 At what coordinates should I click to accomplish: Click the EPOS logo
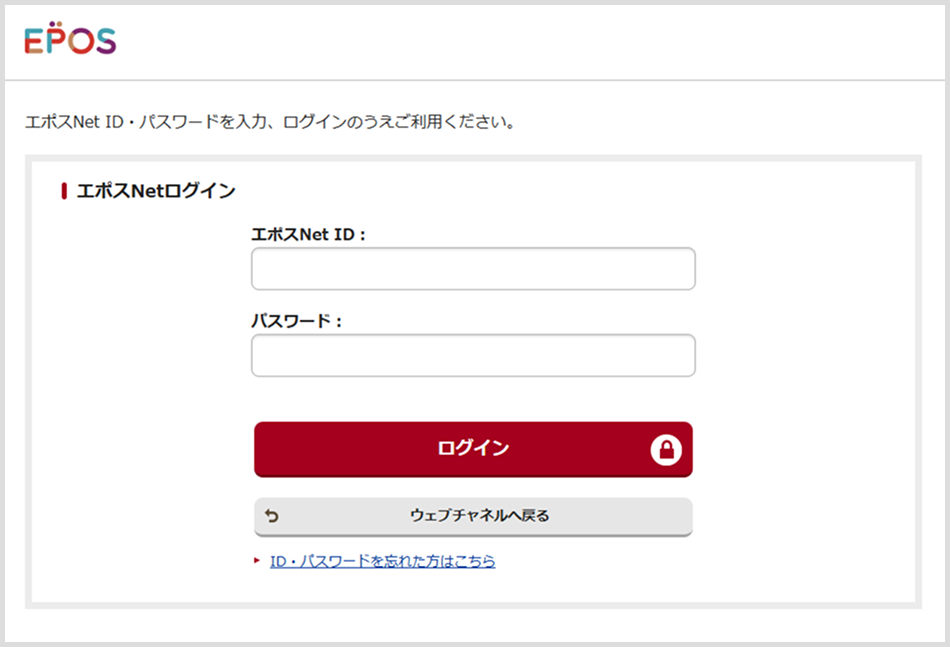[x=70, y=41]
